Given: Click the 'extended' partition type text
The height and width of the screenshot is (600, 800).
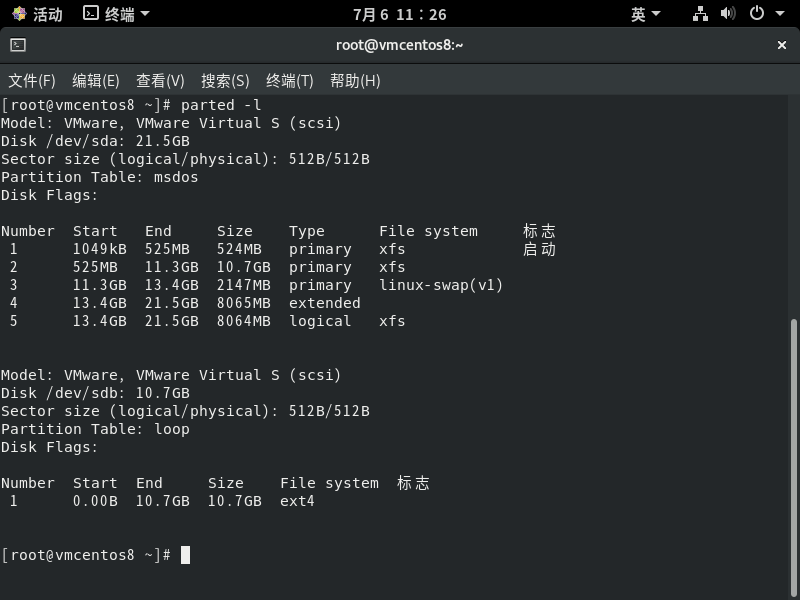Looking at the screenshot, I should [325, 303].
